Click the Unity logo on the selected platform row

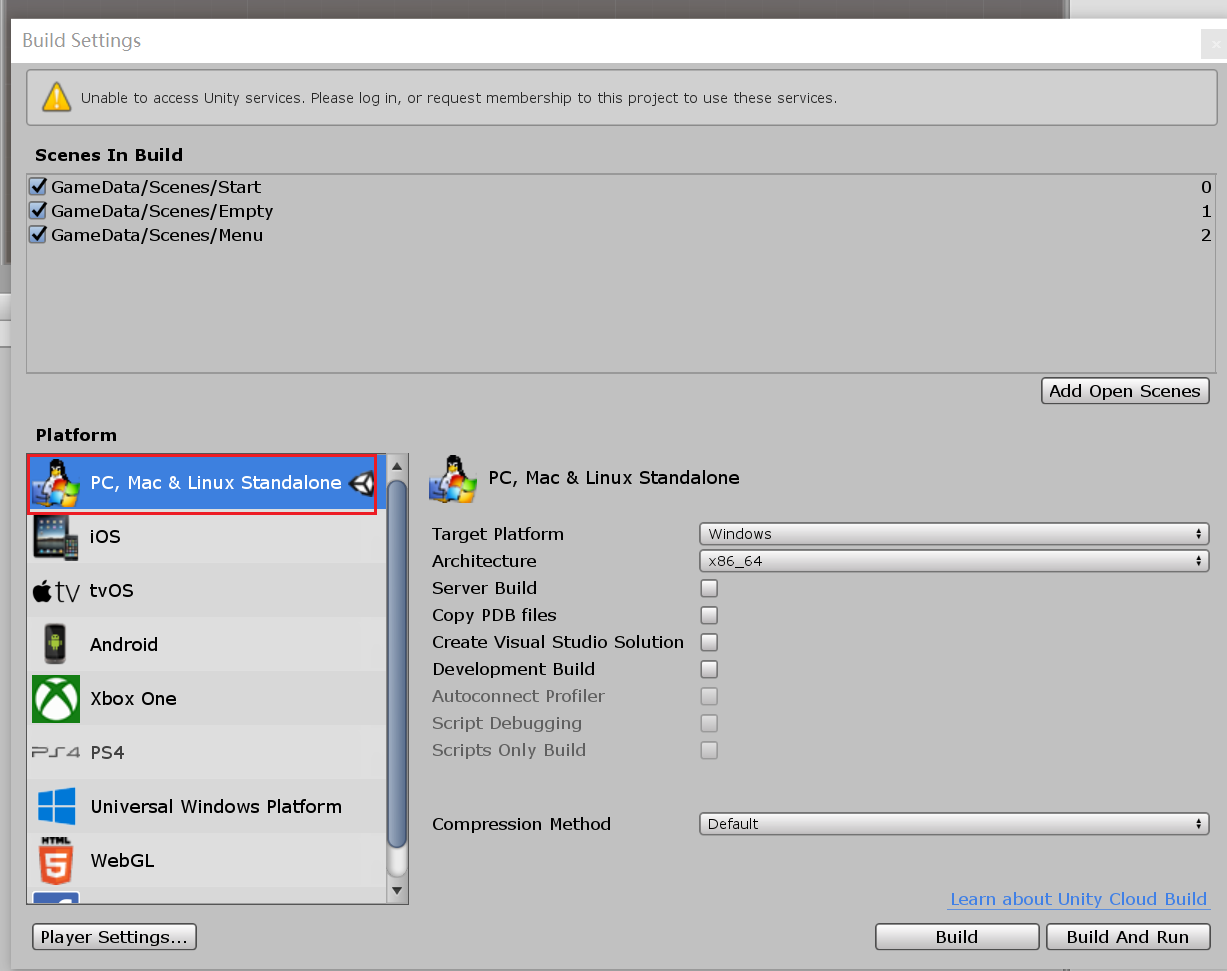click(362, 484)
